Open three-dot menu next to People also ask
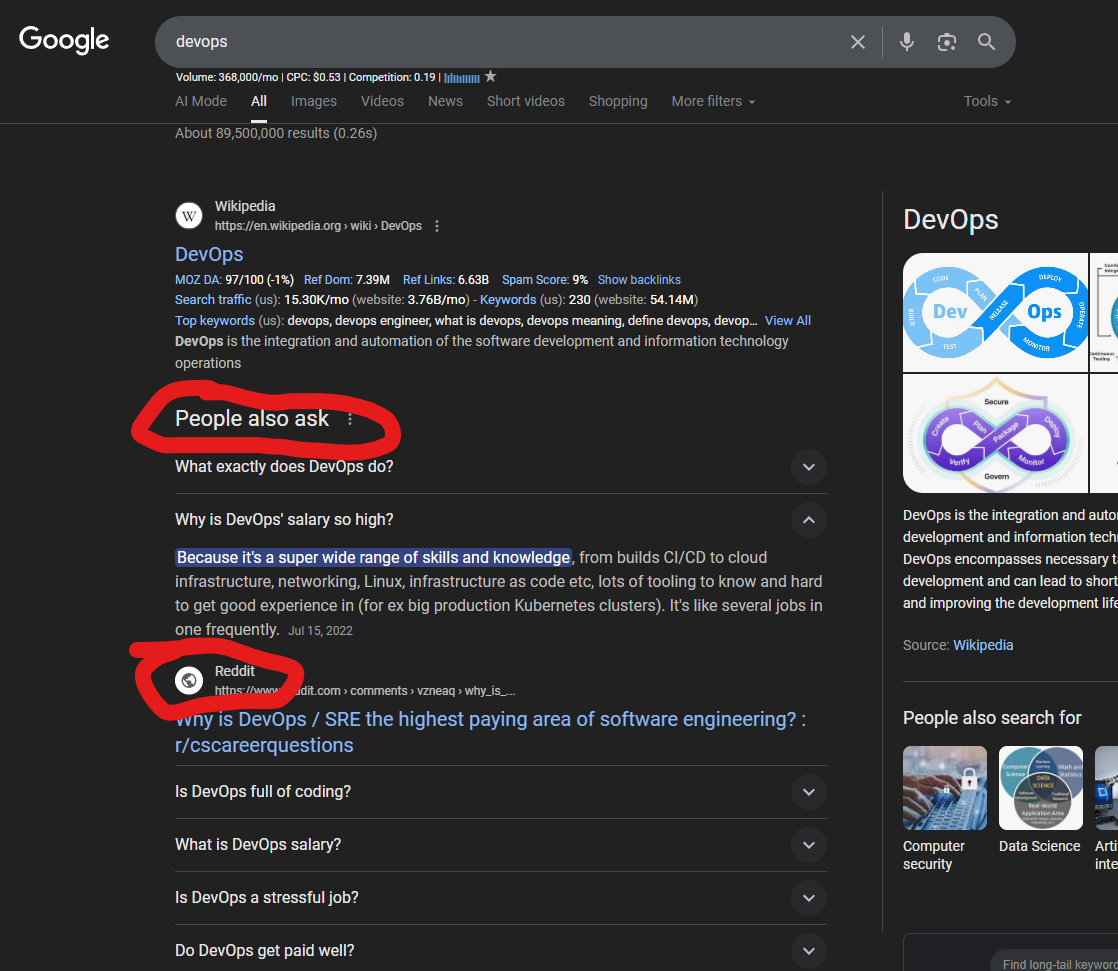The height and width of the screenshot is (971, 1118). click(350, 420)
